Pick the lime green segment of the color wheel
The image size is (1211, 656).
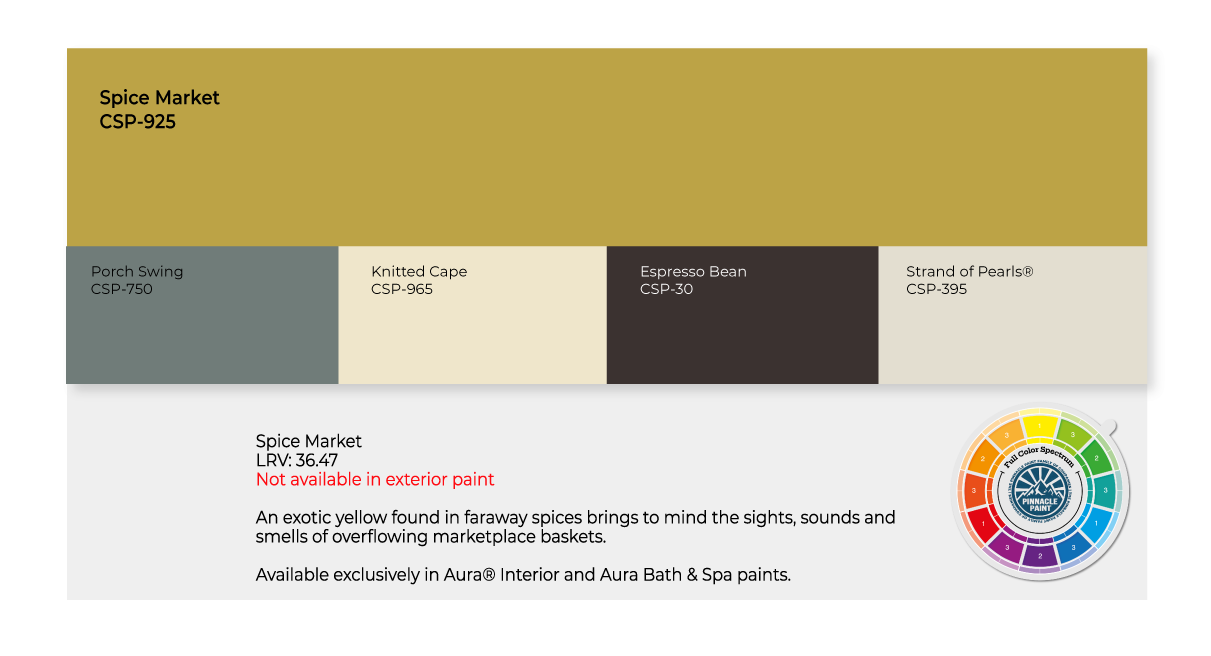1071,434
